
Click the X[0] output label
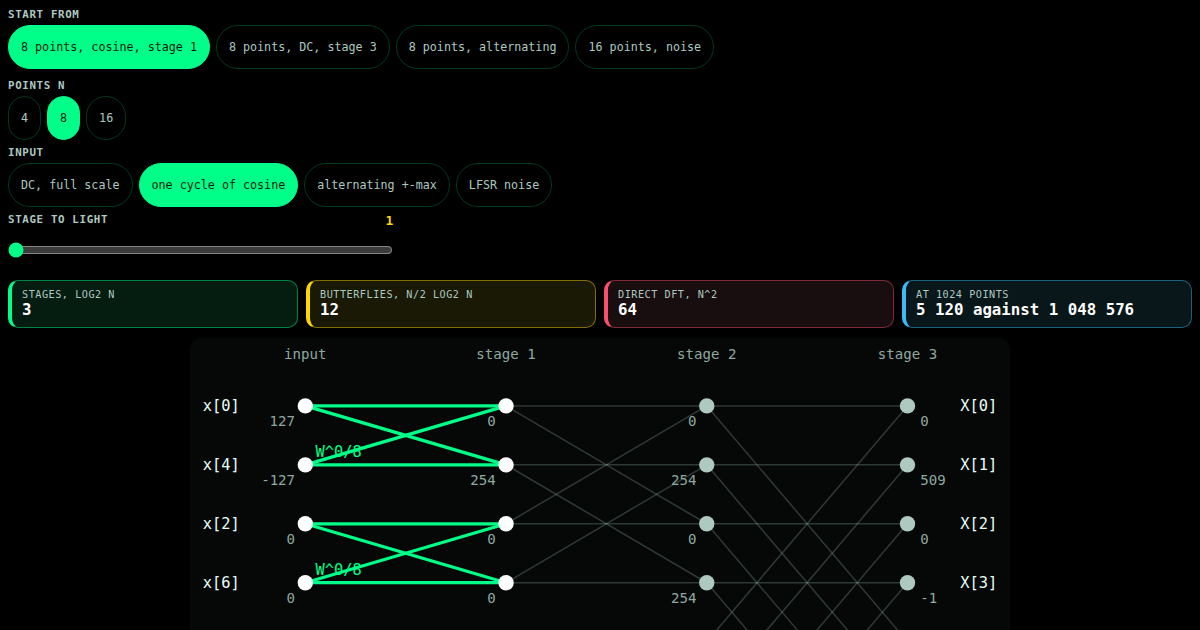point(978,405)
